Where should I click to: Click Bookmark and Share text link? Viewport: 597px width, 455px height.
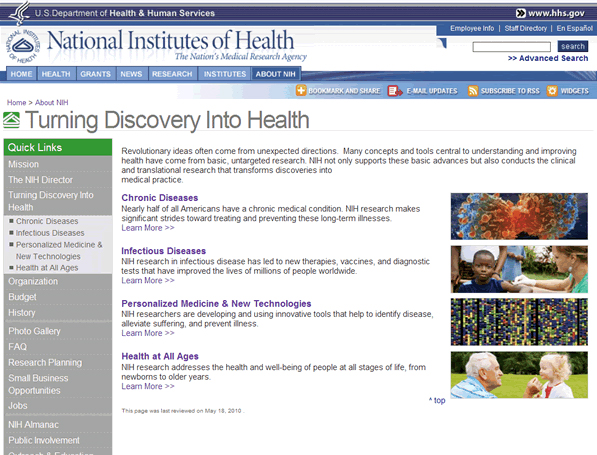point(344,91)
